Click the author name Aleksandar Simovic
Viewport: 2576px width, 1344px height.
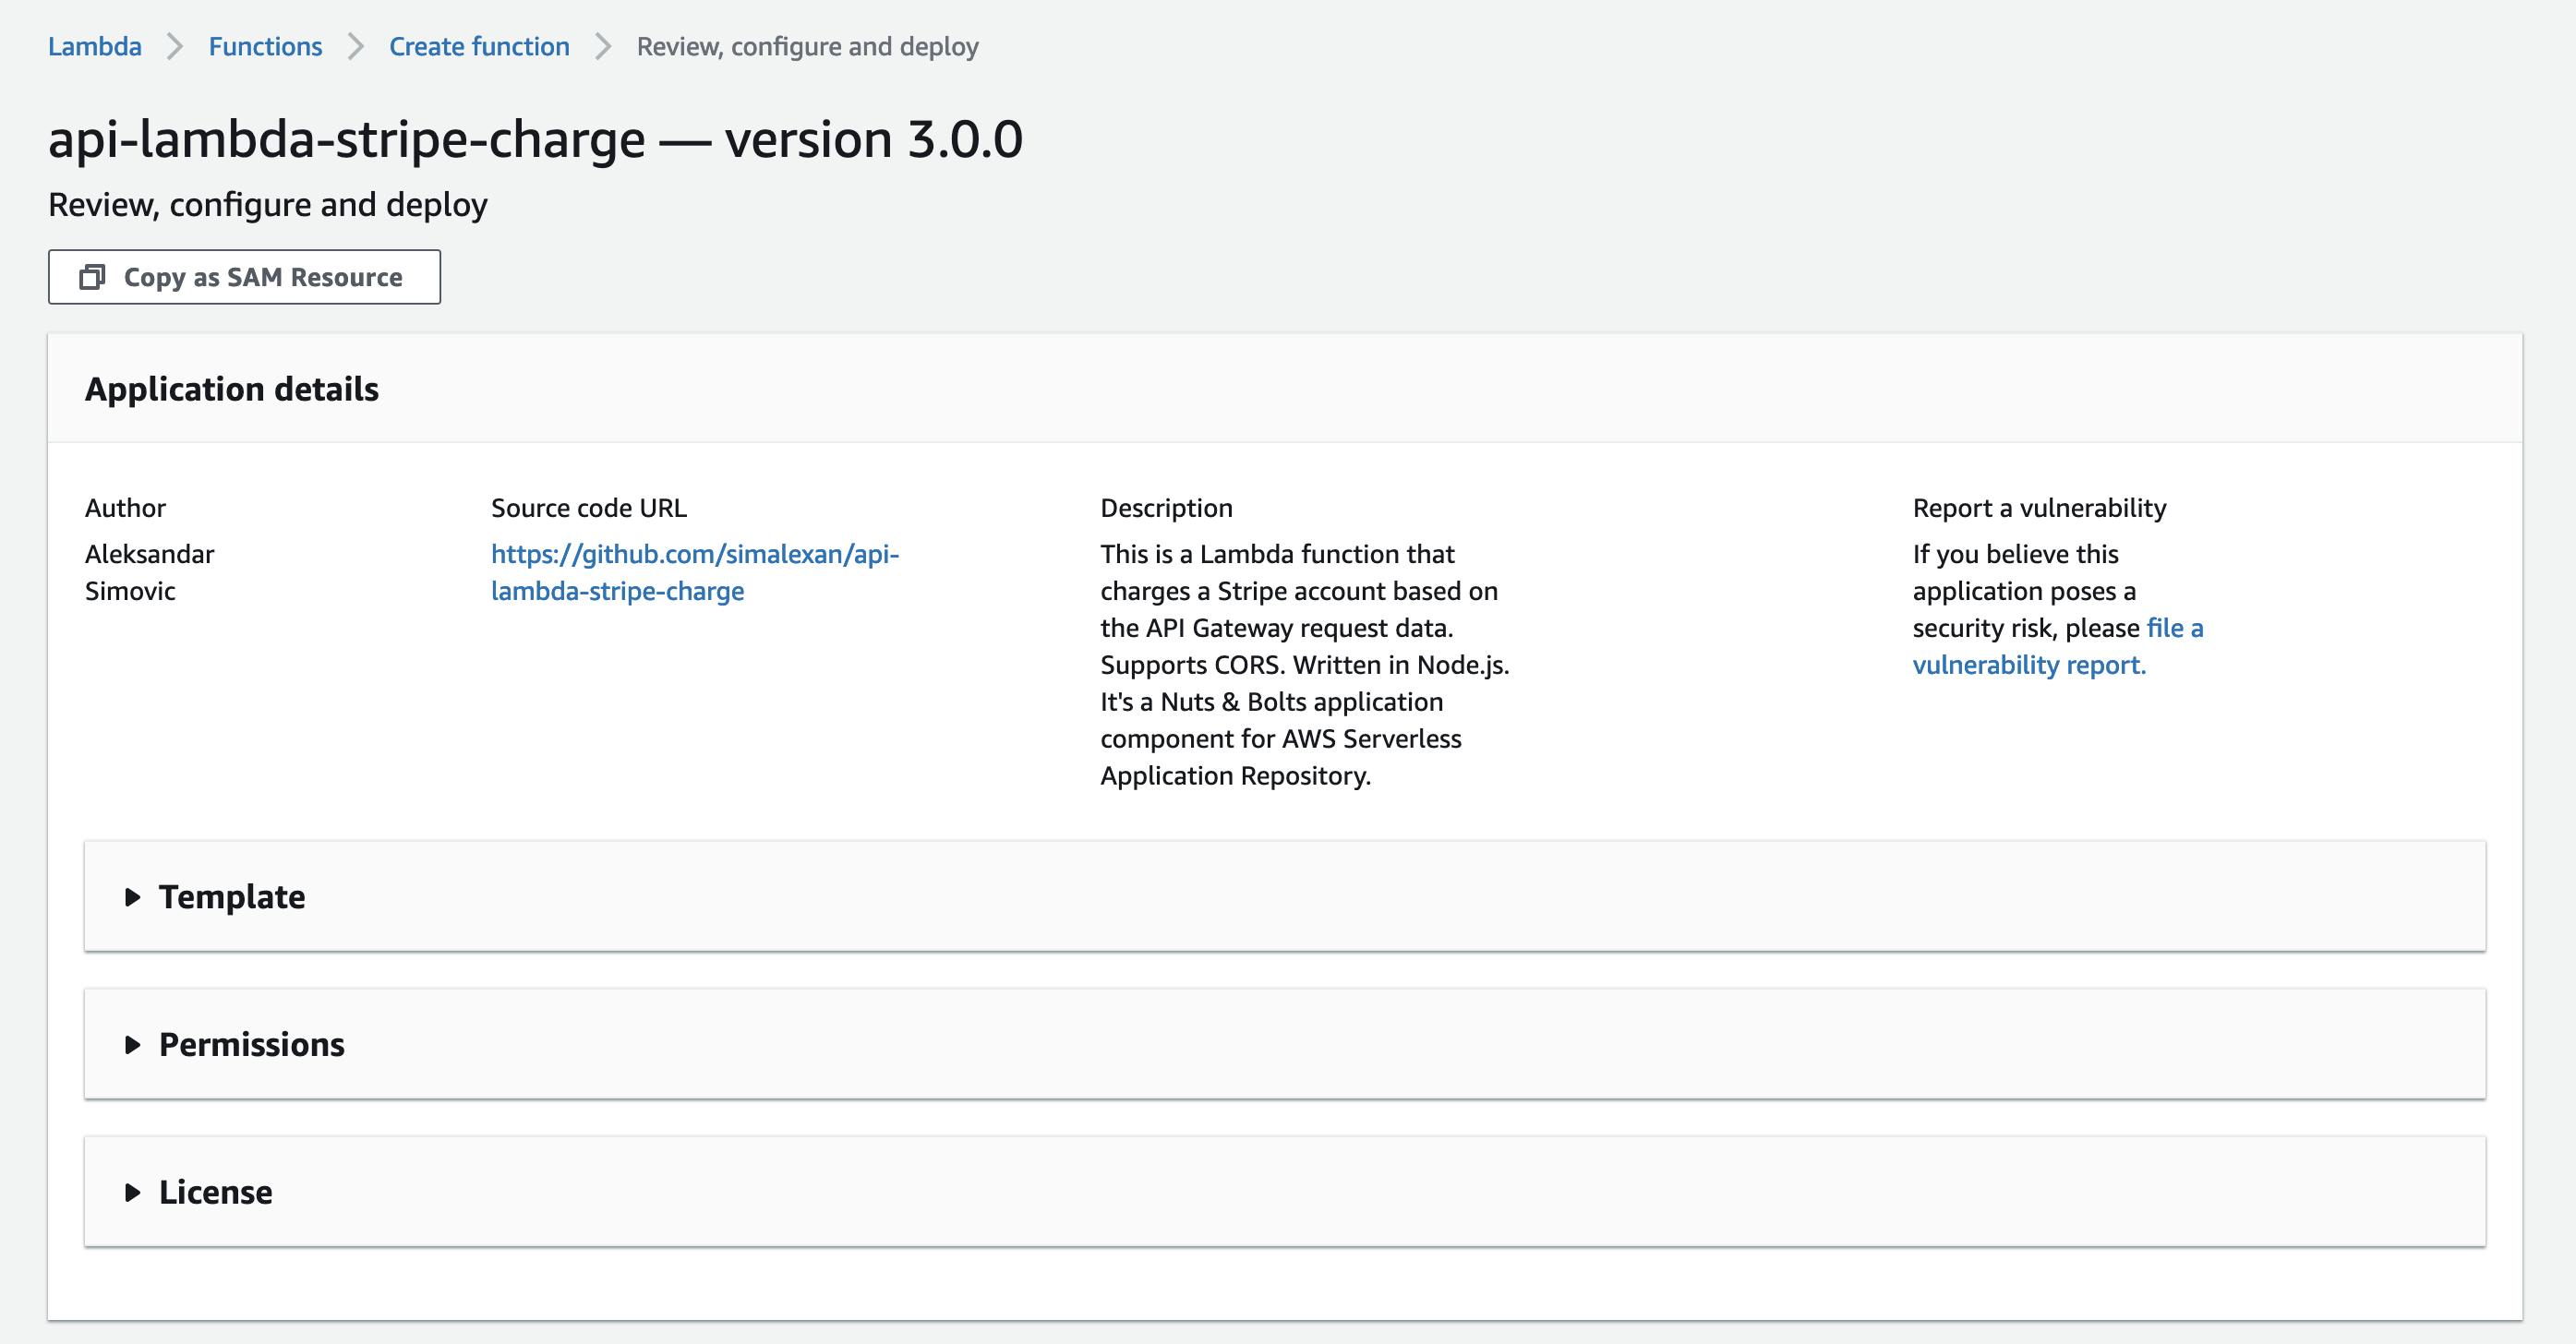[149, 572]
